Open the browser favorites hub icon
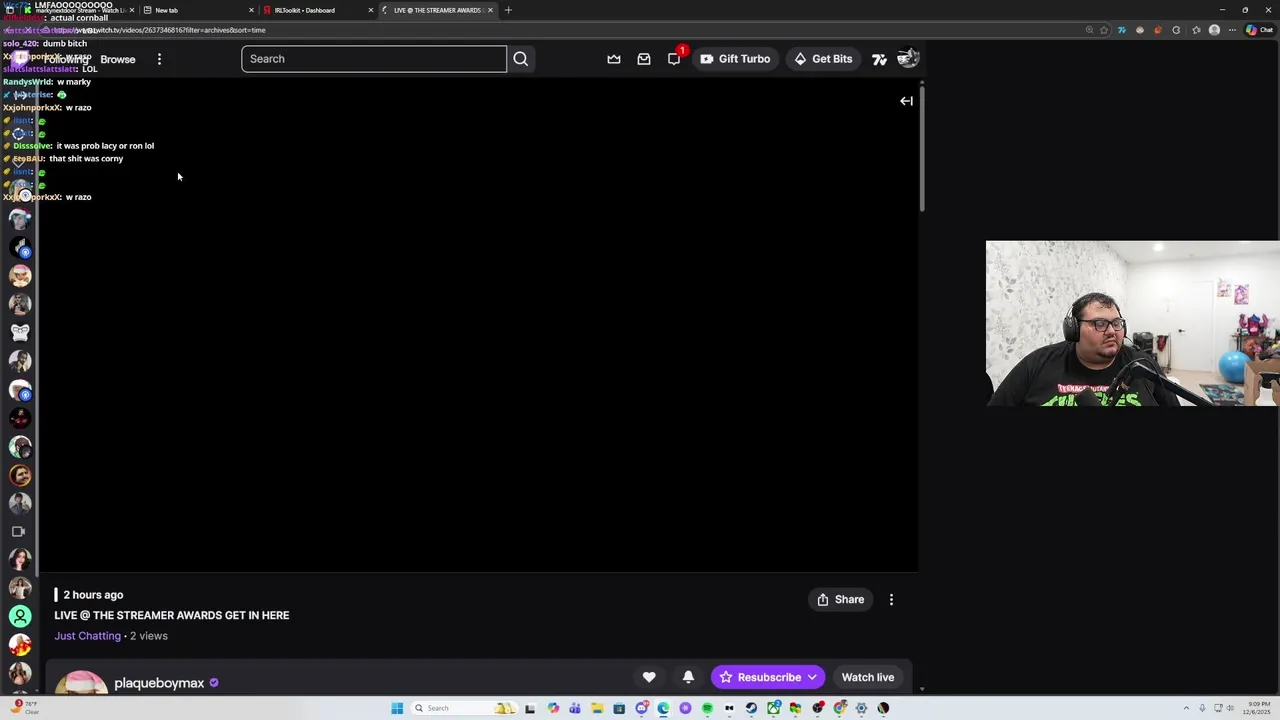1280x720 pixels. point(1196,30)
